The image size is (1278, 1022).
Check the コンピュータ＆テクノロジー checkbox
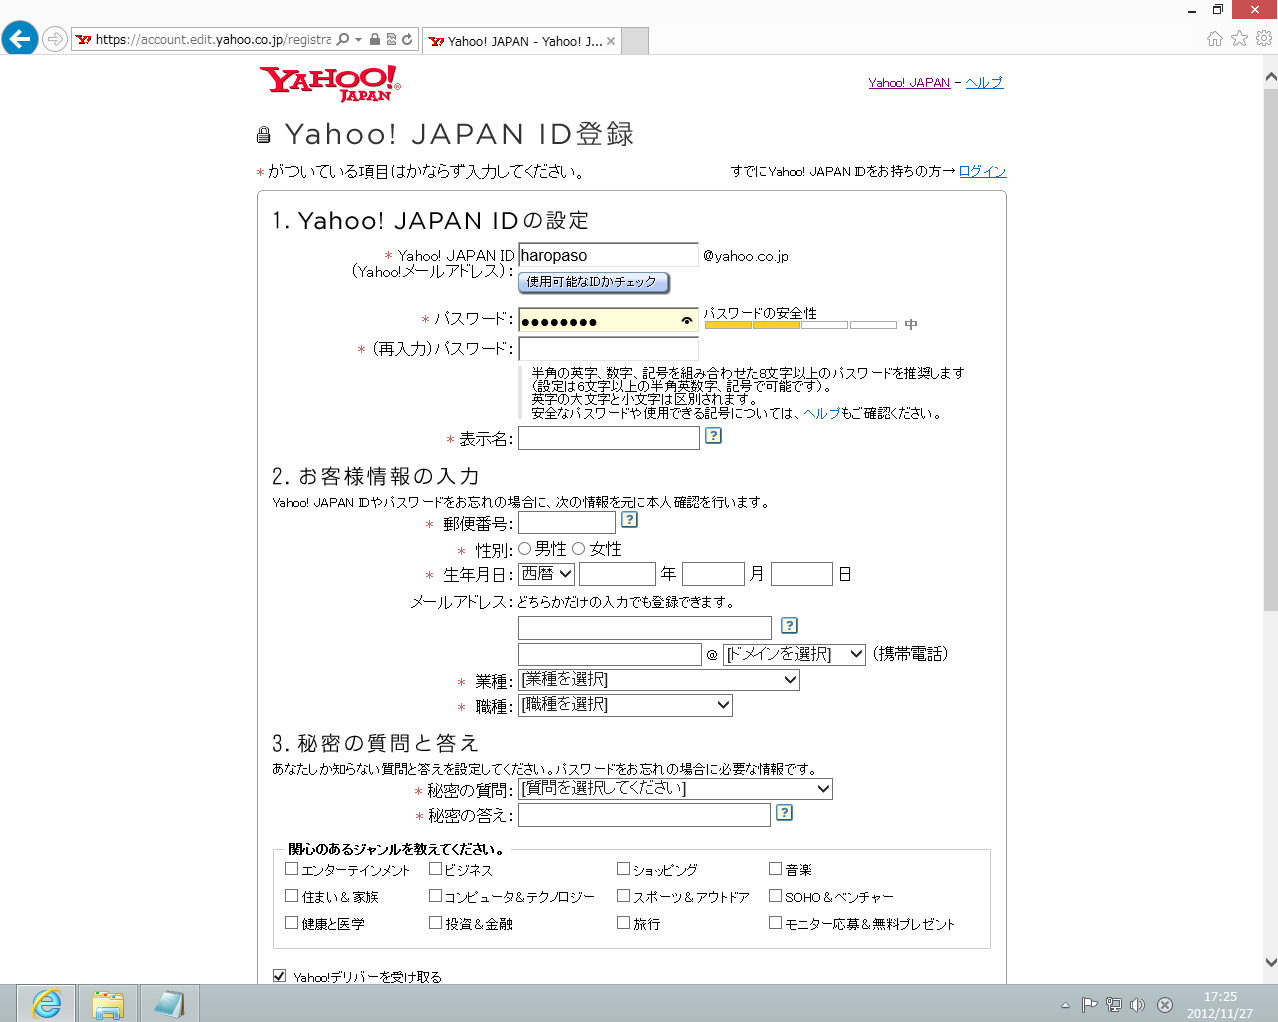(x=435, y=896)
